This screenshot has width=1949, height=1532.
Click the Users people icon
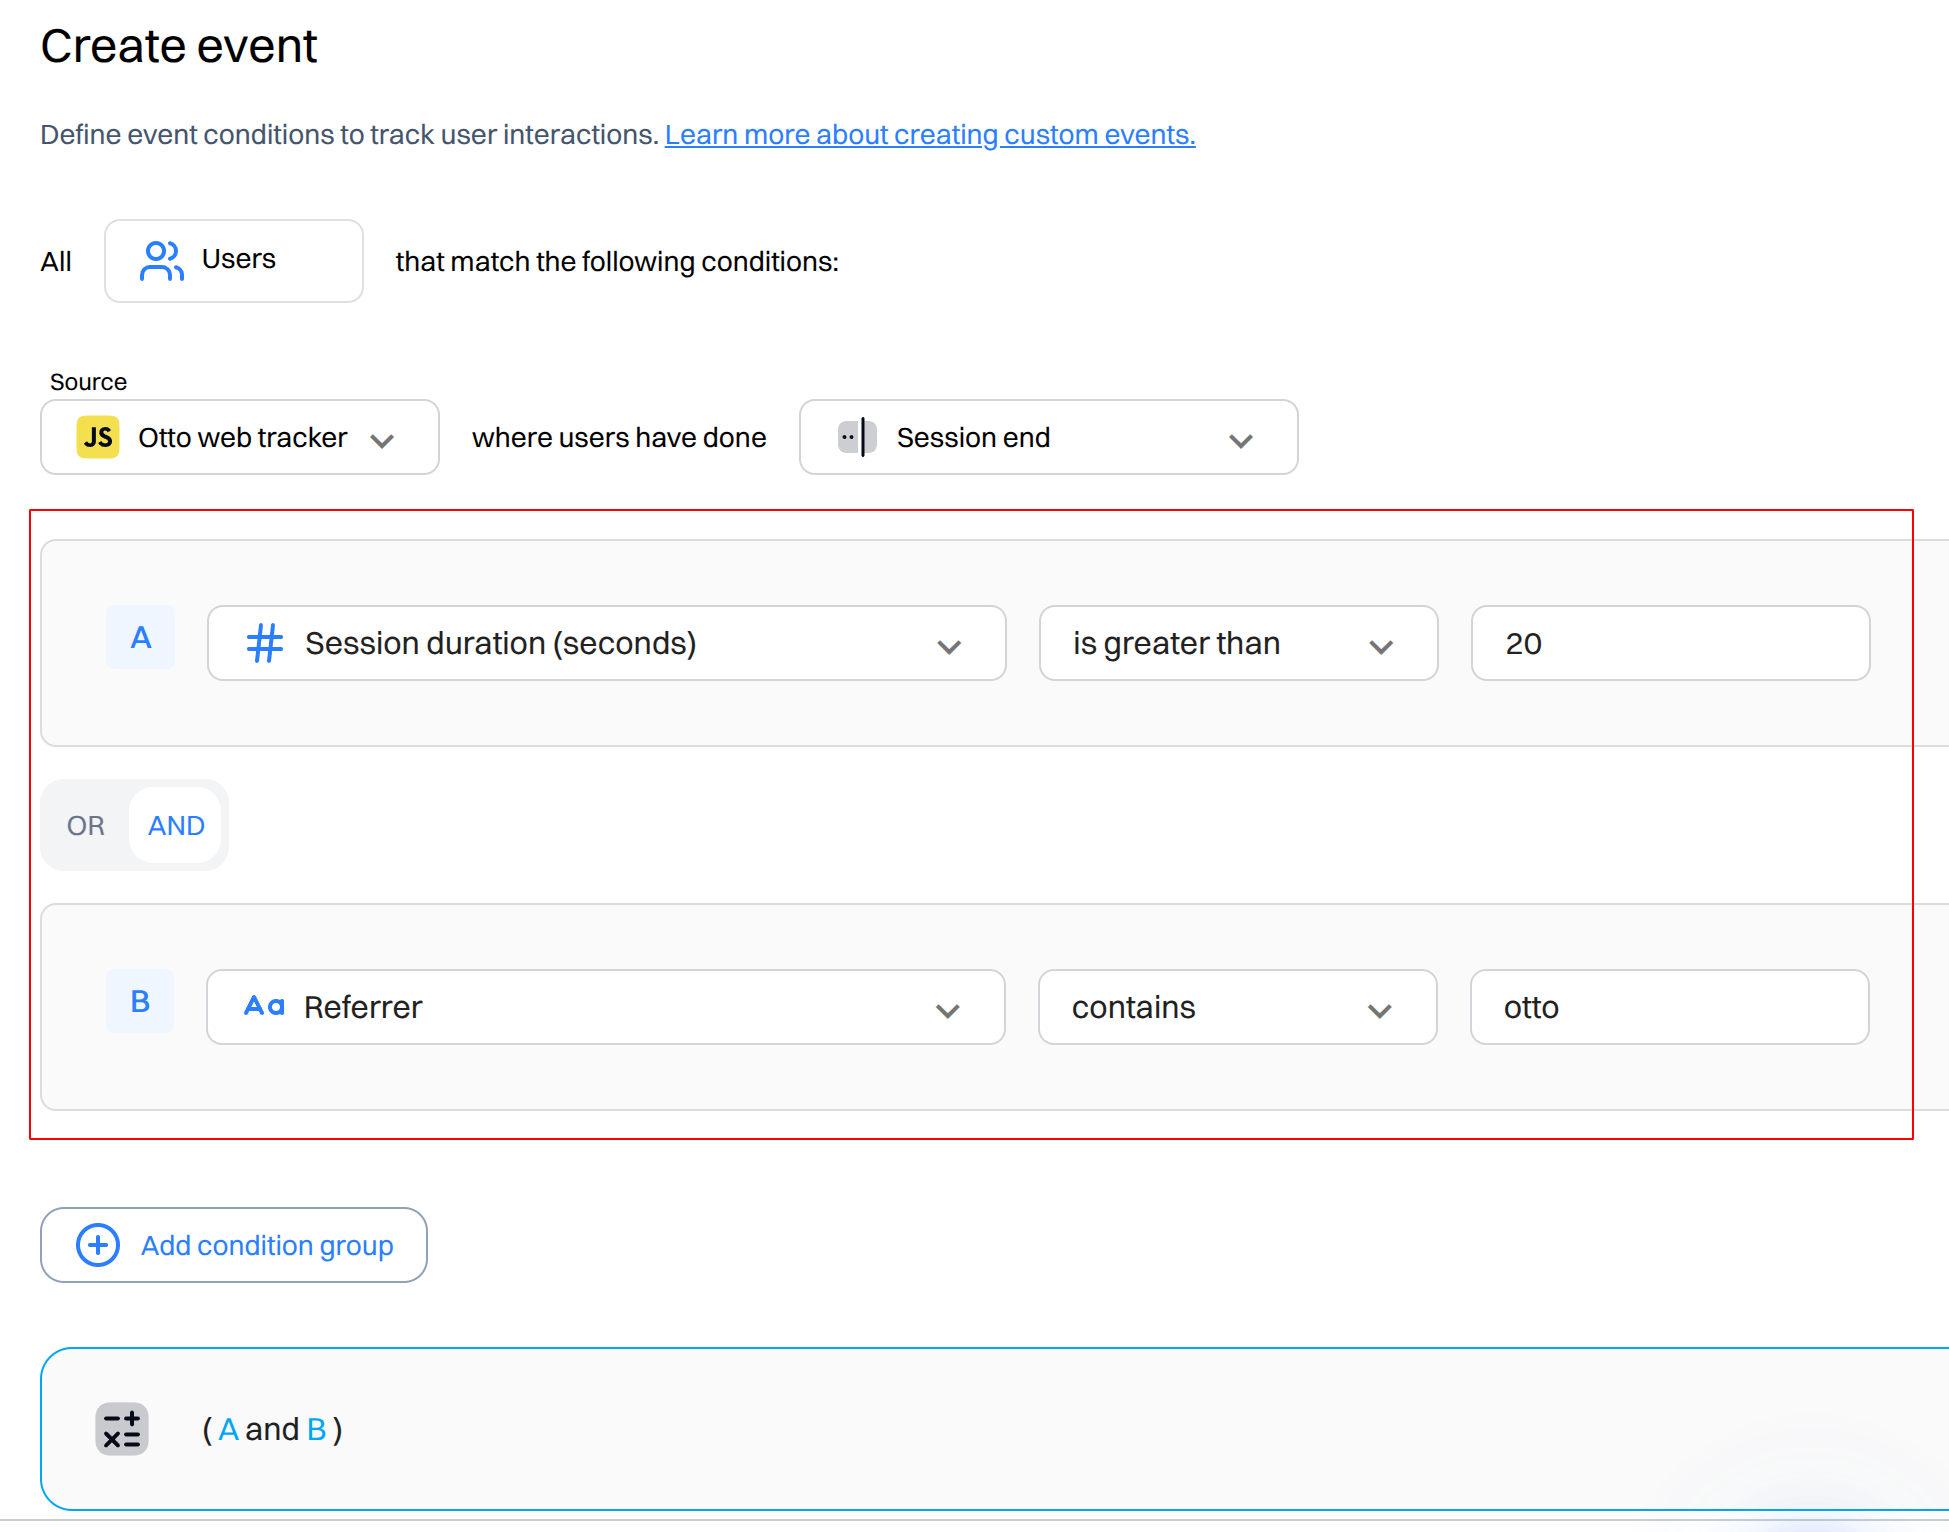[161, 261]
